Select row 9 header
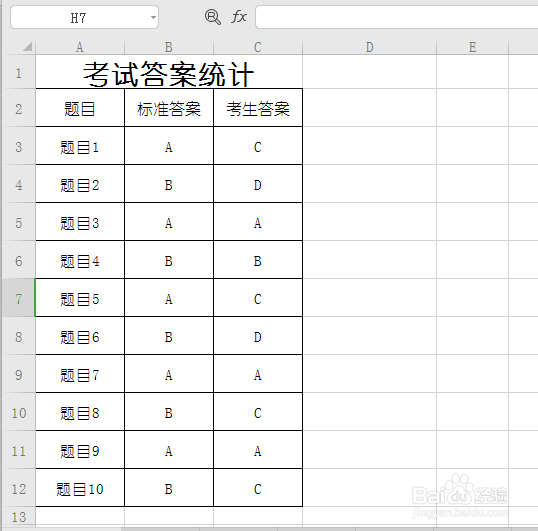This screenshot has width=538, height=531. [19, 375]
